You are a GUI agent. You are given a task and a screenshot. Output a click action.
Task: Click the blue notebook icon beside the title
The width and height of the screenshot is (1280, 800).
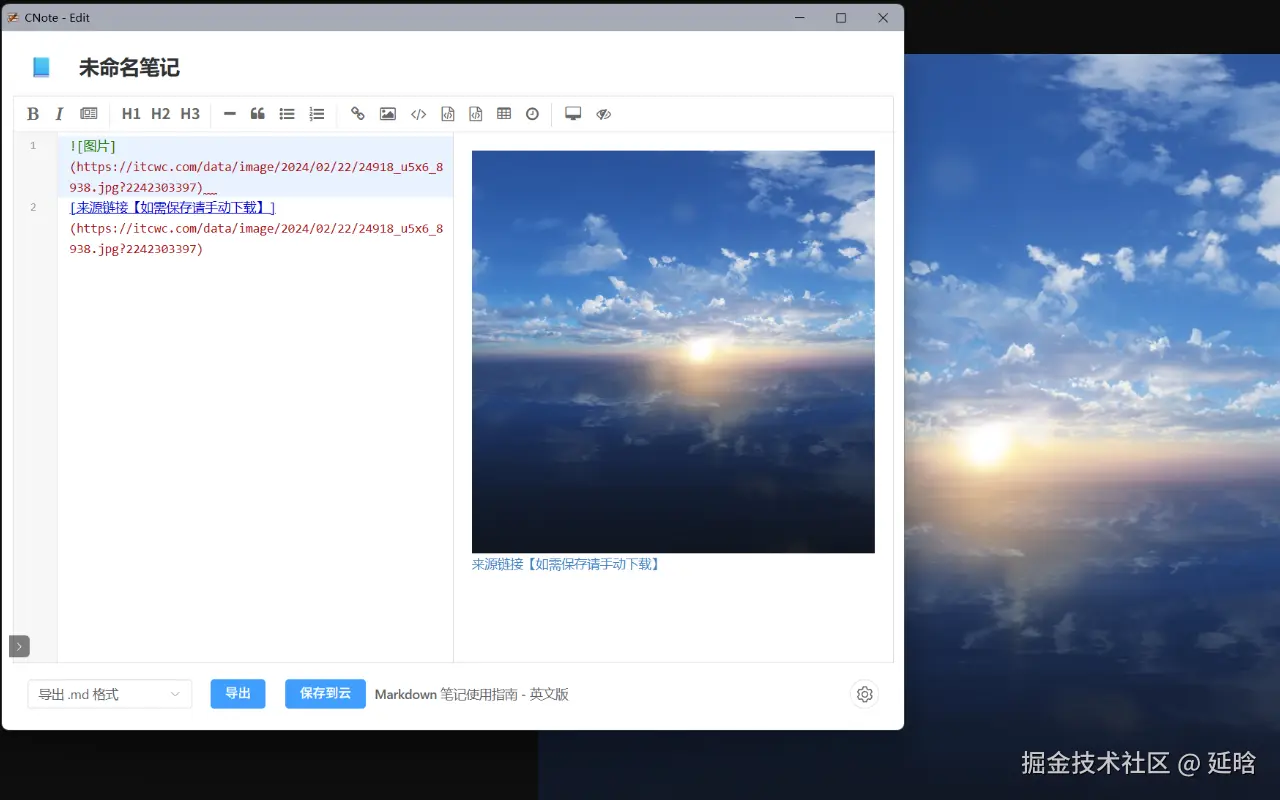pyautogui.click(x=41, y=68)
